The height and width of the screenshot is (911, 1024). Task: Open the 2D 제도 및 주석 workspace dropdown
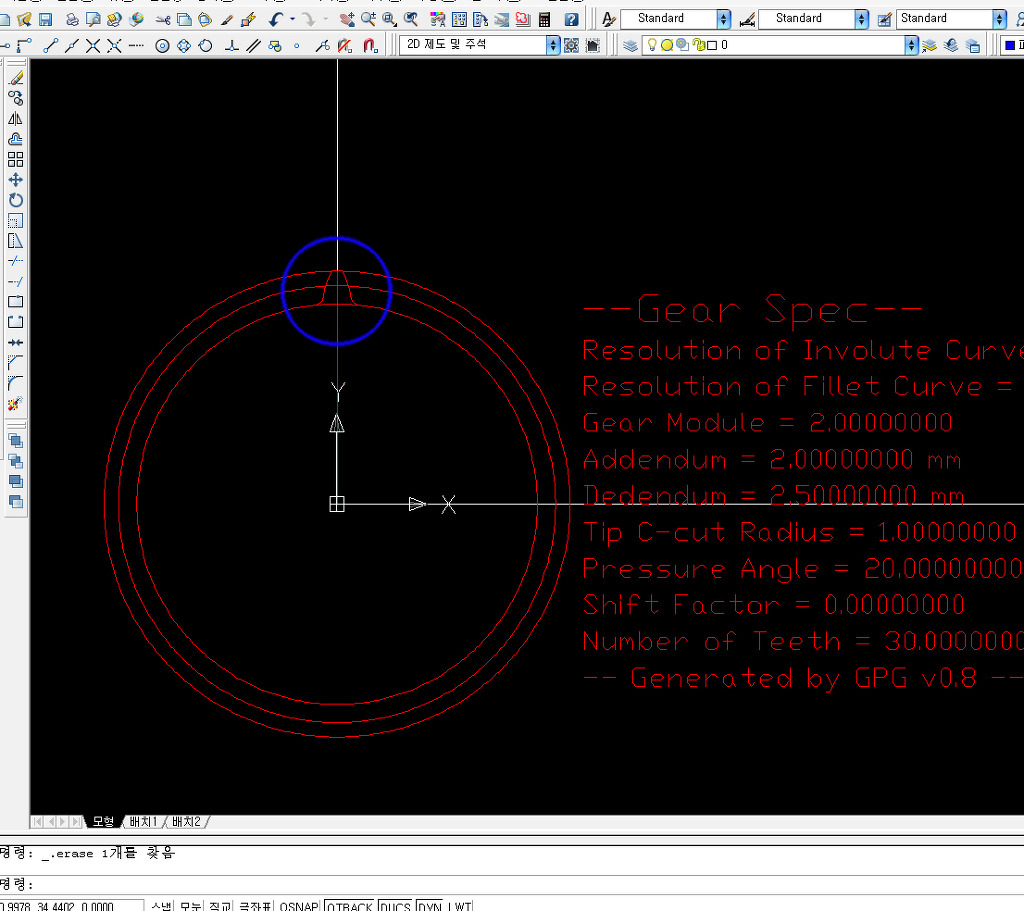(x=553, y=45)
